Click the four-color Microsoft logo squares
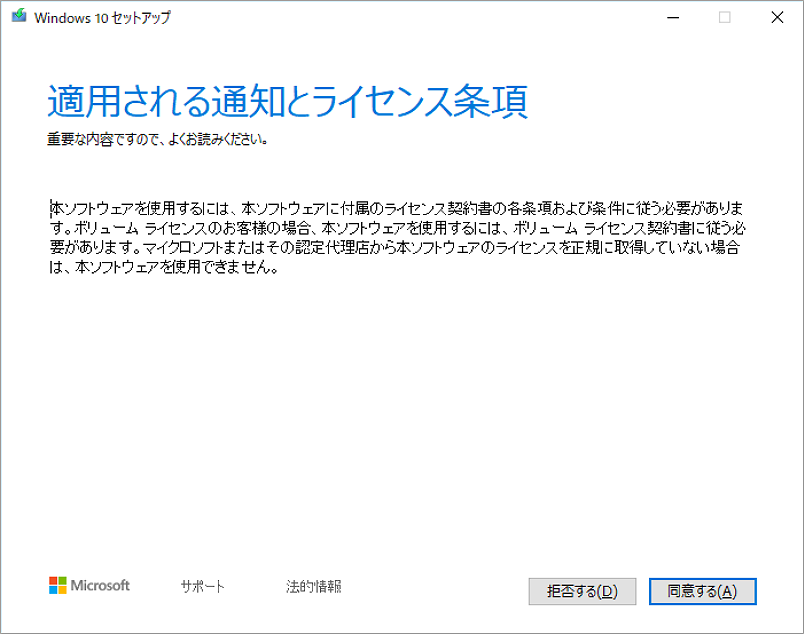Viewport: 804px width, 634px height. point(57,586)
